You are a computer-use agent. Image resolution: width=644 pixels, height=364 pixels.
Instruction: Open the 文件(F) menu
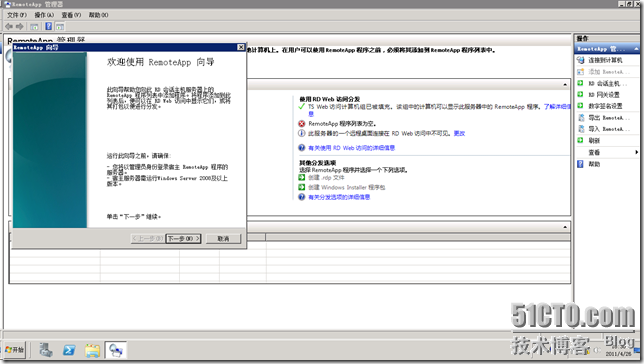coord(17,15)
